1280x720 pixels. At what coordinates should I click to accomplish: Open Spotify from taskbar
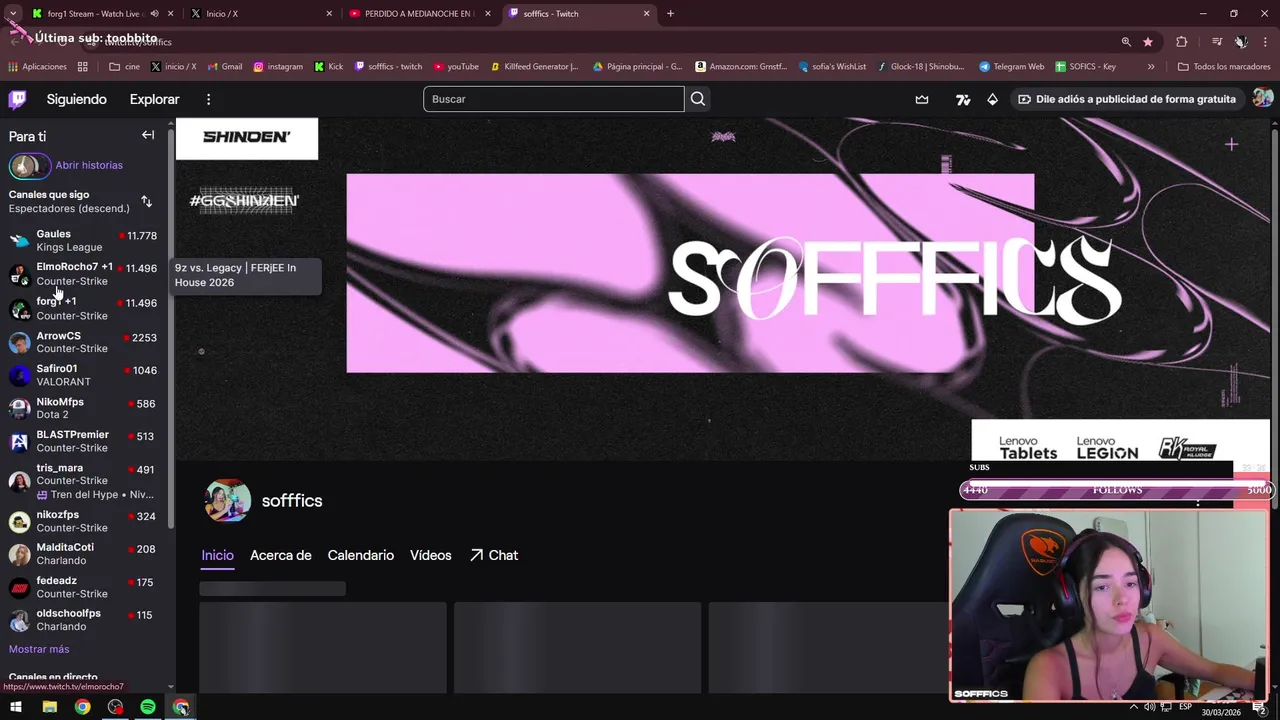(x=148, y=707)
